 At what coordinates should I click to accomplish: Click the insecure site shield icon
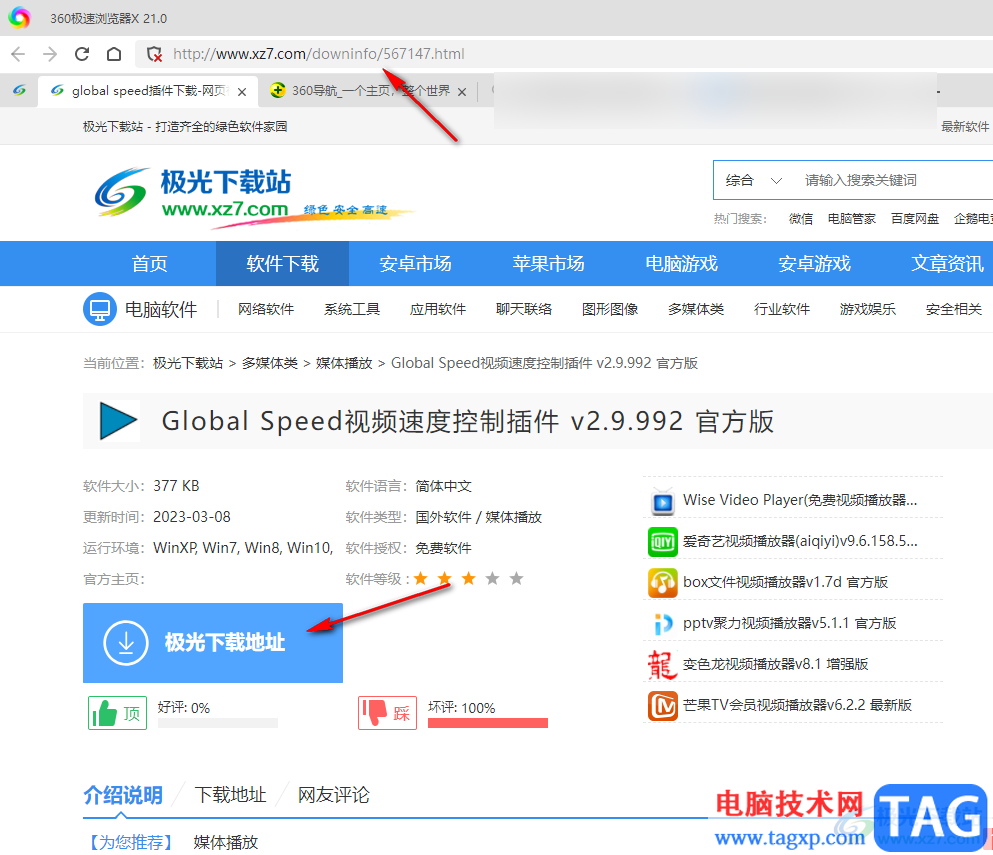154,54
